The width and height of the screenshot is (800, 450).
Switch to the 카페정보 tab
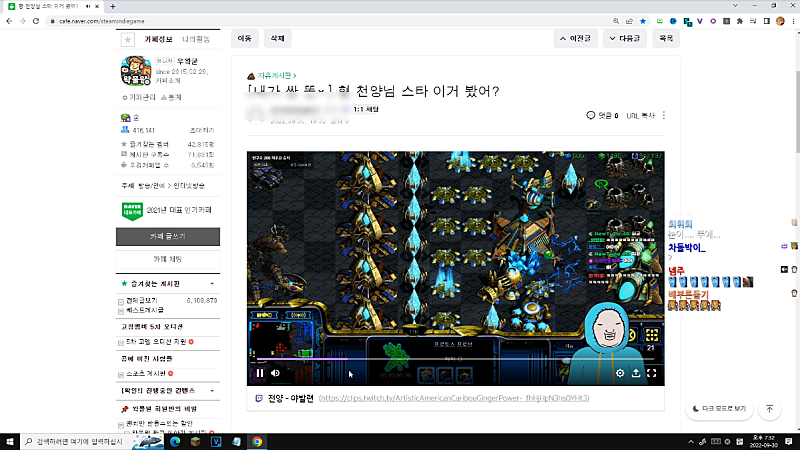pos(160,38)
